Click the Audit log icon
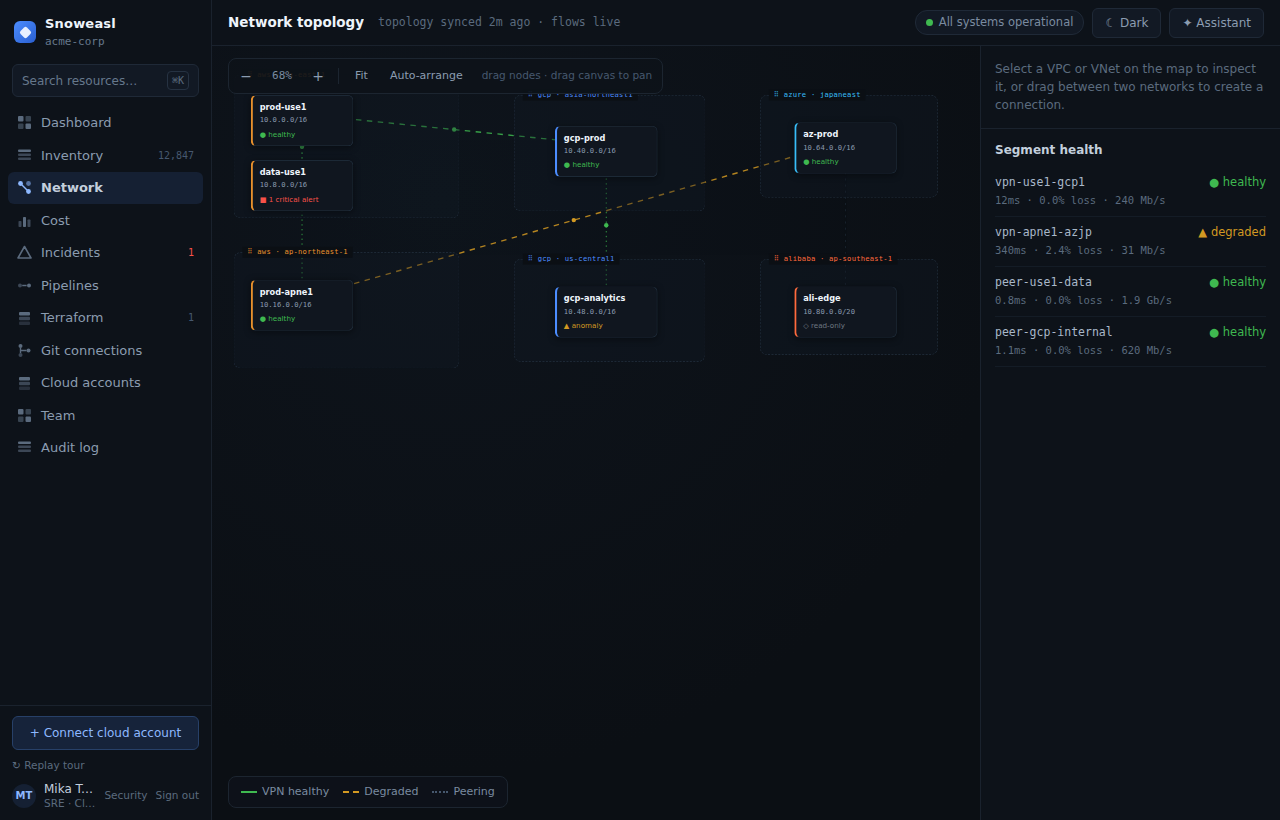The width and height of the screenshot is (1280, 820). pos(25,448)
